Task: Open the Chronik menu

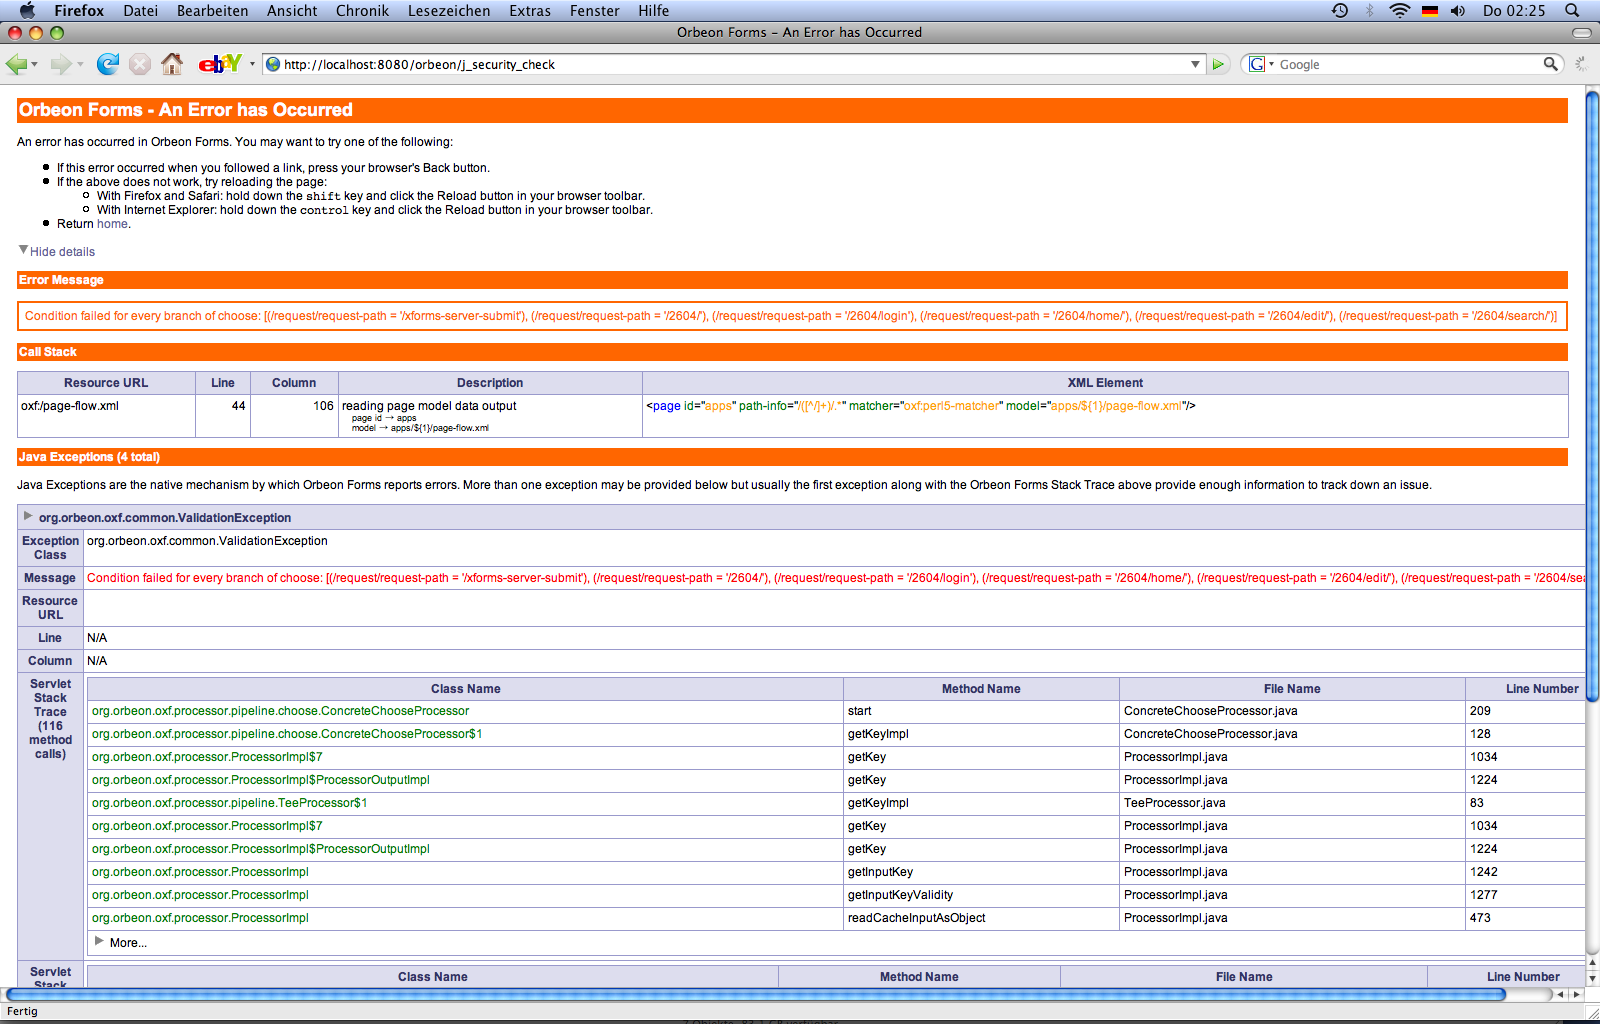Action: [x=362, y=11]
